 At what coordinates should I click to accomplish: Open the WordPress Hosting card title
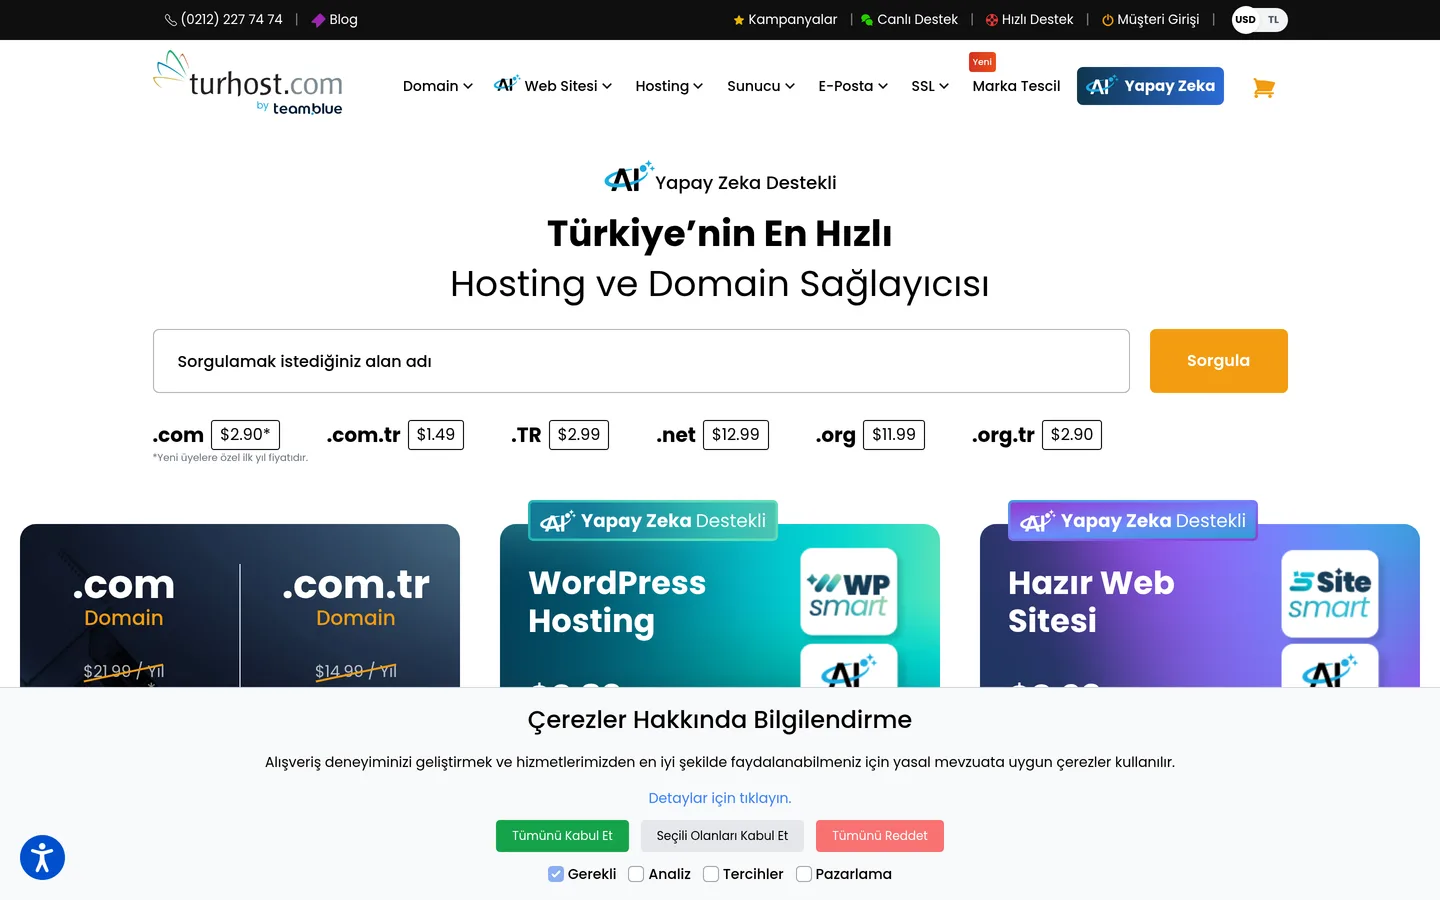pyautogui.click(x=617, y=602)
